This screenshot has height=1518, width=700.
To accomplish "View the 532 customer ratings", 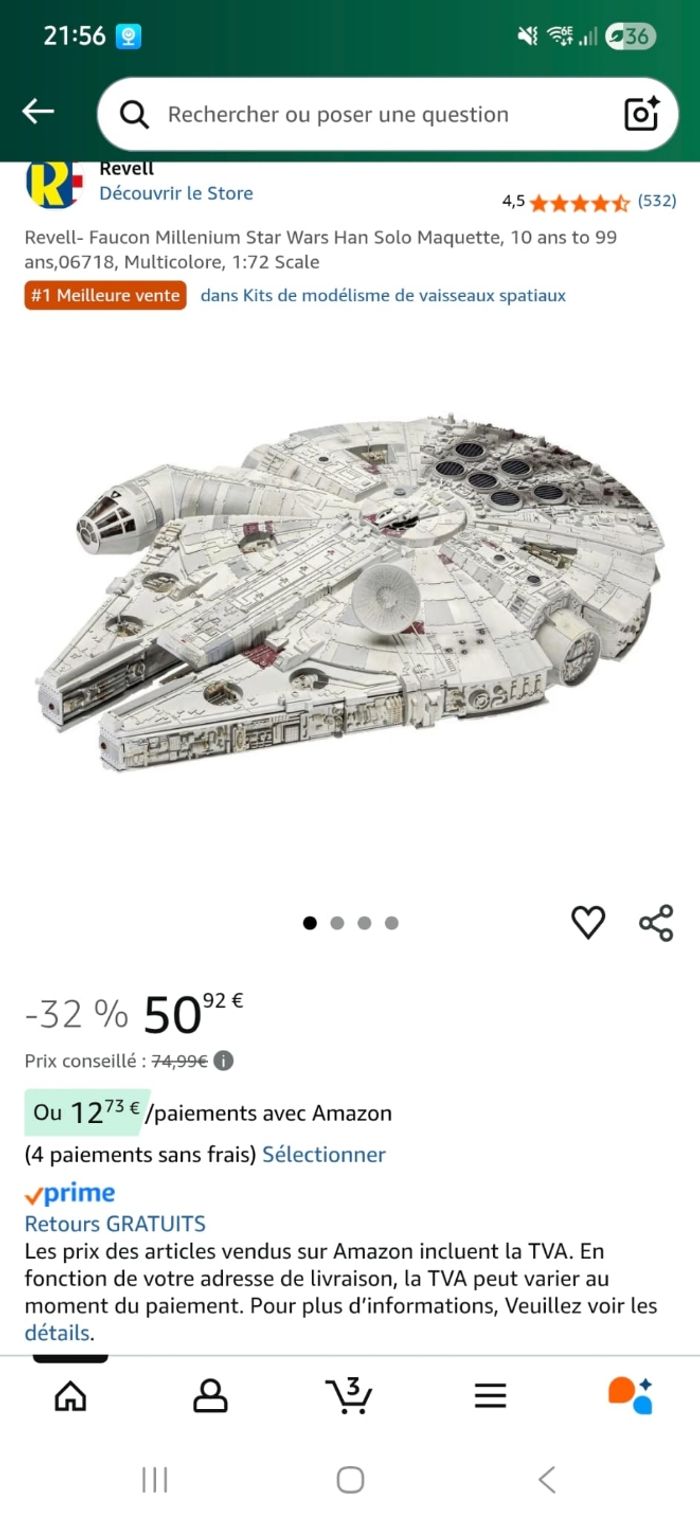I will click(x=657, y=200).
